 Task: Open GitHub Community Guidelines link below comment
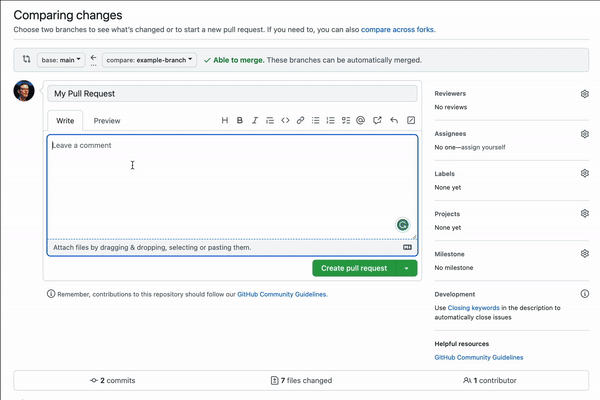pyautogui.click(x=282, y=294)
